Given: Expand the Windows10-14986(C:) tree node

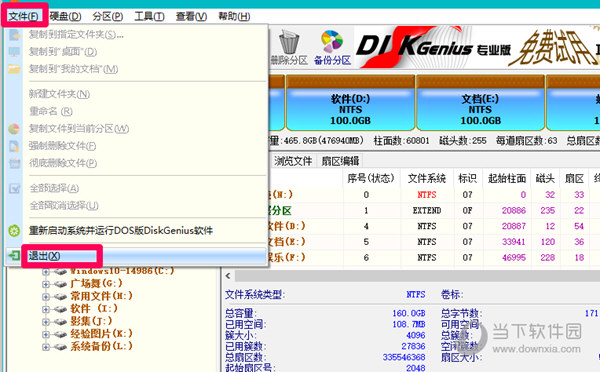Looking at the screenshot, I should pyautogui.click(x=46, y=272).
